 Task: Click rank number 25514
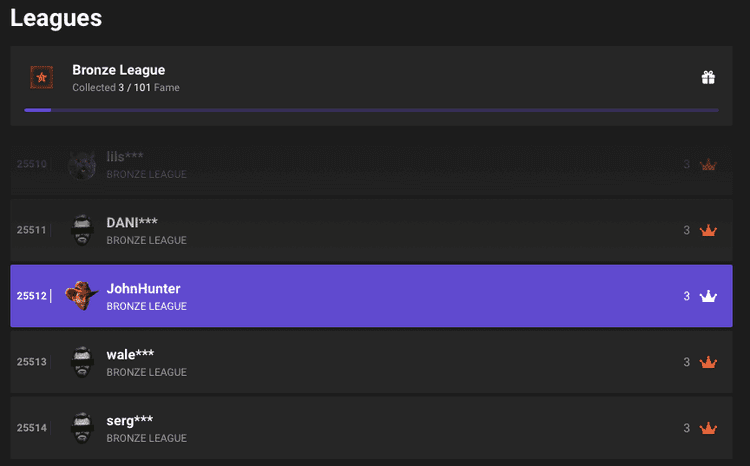[x=32, y=428]
